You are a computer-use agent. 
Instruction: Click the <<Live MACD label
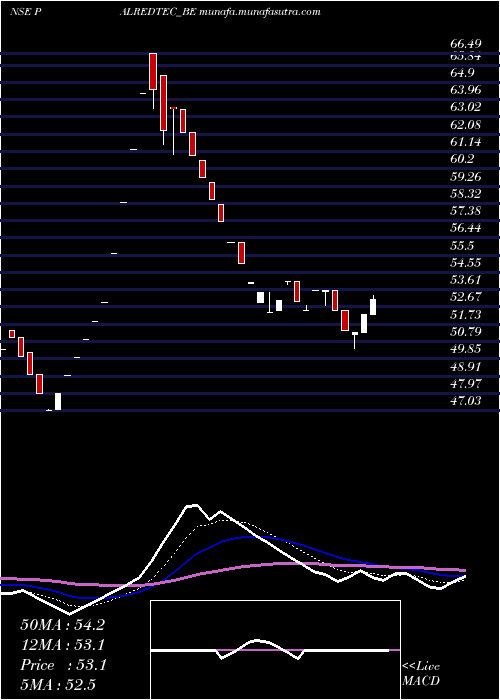[421, 673]
